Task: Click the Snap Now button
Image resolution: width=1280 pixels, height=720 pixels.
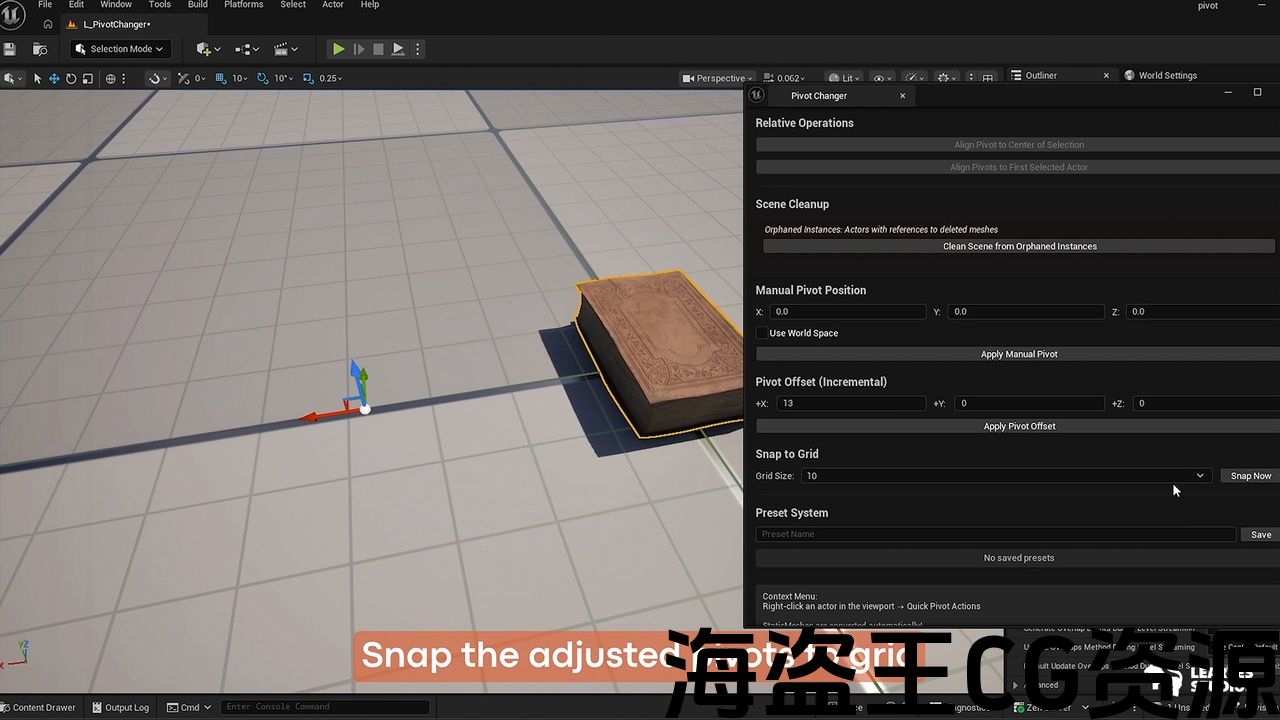Action: coord(1250,476)
